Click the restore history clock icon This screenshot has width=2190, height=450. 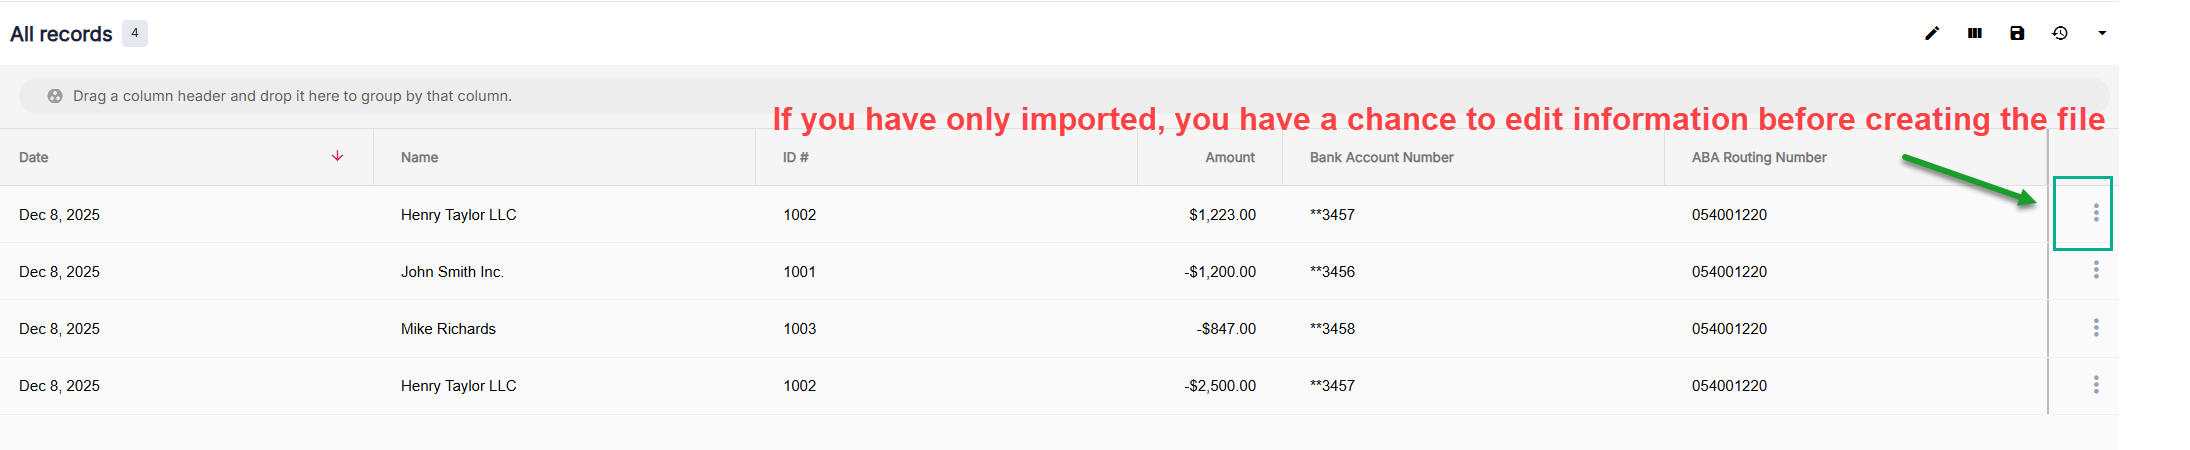(x=2060, y=33)
